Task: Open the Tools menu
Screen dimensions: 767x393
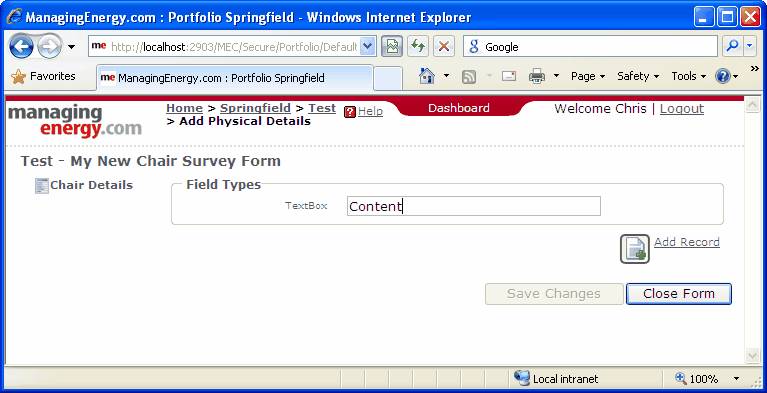Action: (688, 76)
